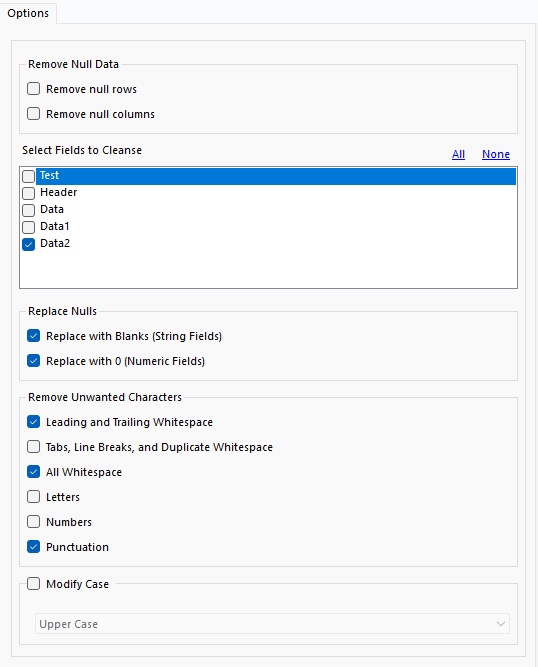Enable Tabs, Line Breaks, and Duplicate Whitespace
The height and width of the screenshot is (667, 538).
[34, 447]
